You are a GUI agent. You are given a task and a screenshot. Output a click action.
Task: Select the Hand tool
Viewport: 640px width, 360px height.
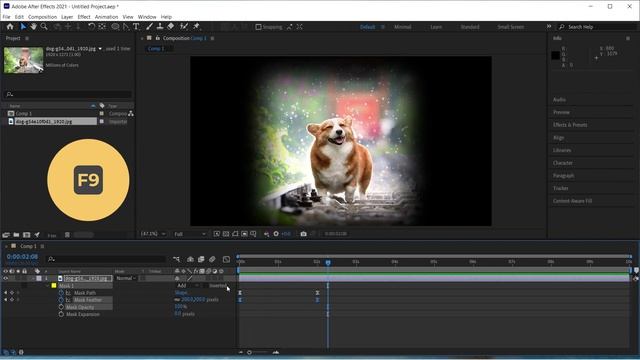pyautogui.click(x=33, y=27)
